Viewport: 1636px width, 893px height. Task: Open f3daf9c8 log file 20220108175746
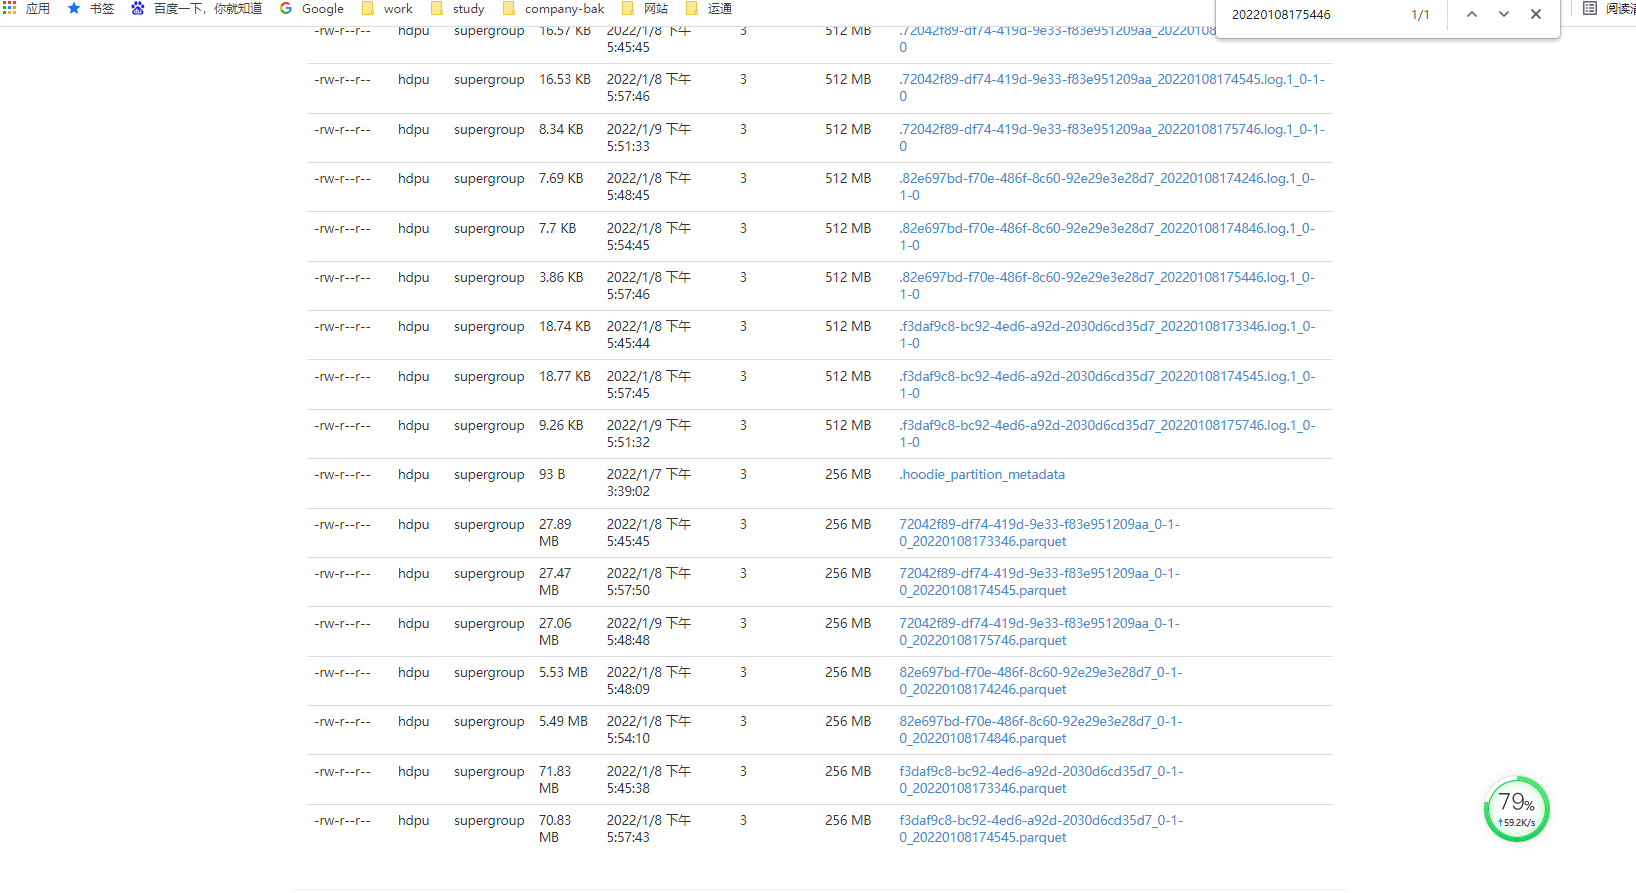click(1107, 434)
